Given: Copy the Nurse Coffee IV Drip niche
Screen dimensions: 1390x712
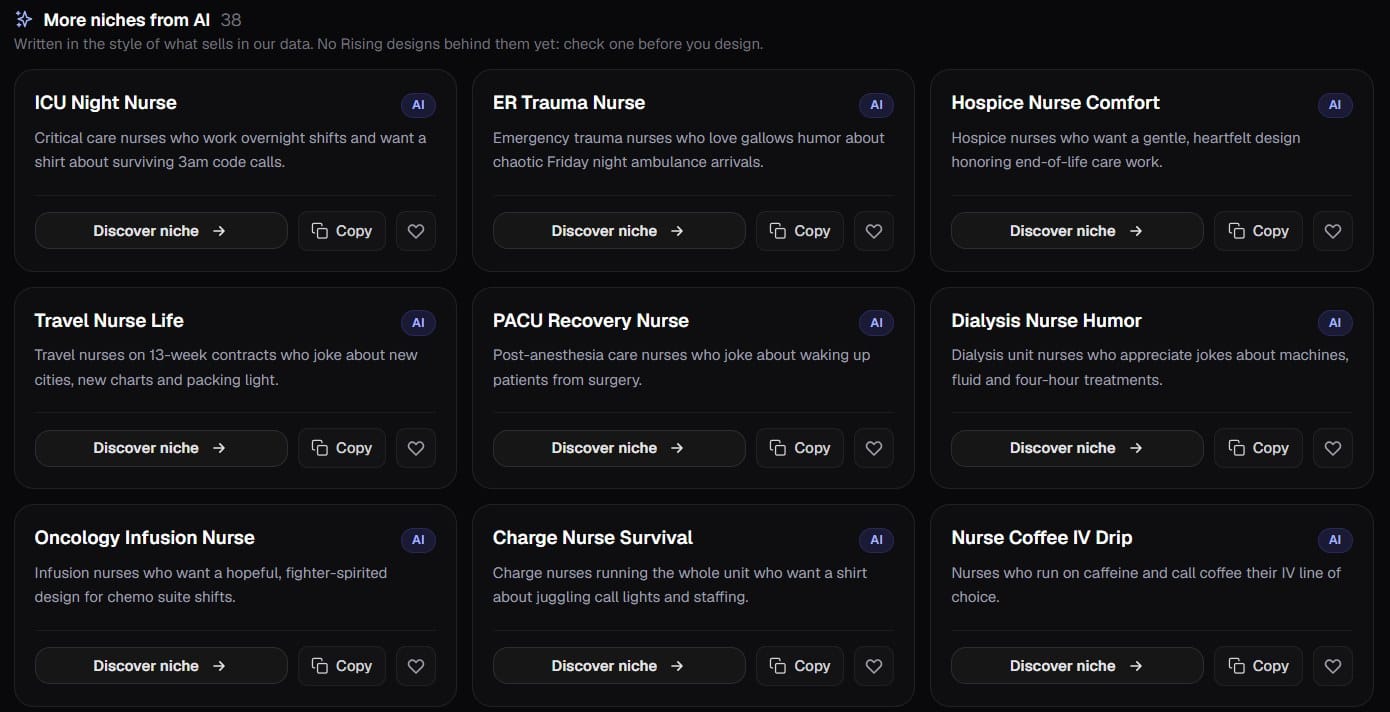Looking at the screenshot, I should (x=1259, y=666).
